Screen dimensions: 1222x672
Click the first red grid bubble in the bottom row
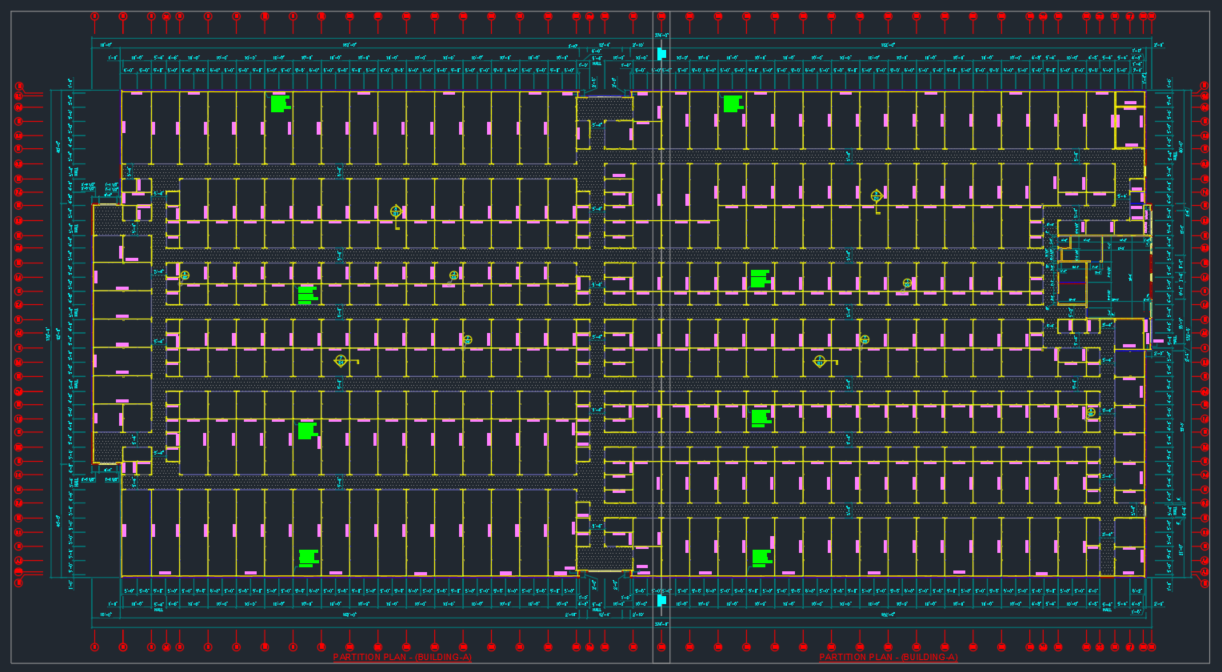tap(95, 647)
